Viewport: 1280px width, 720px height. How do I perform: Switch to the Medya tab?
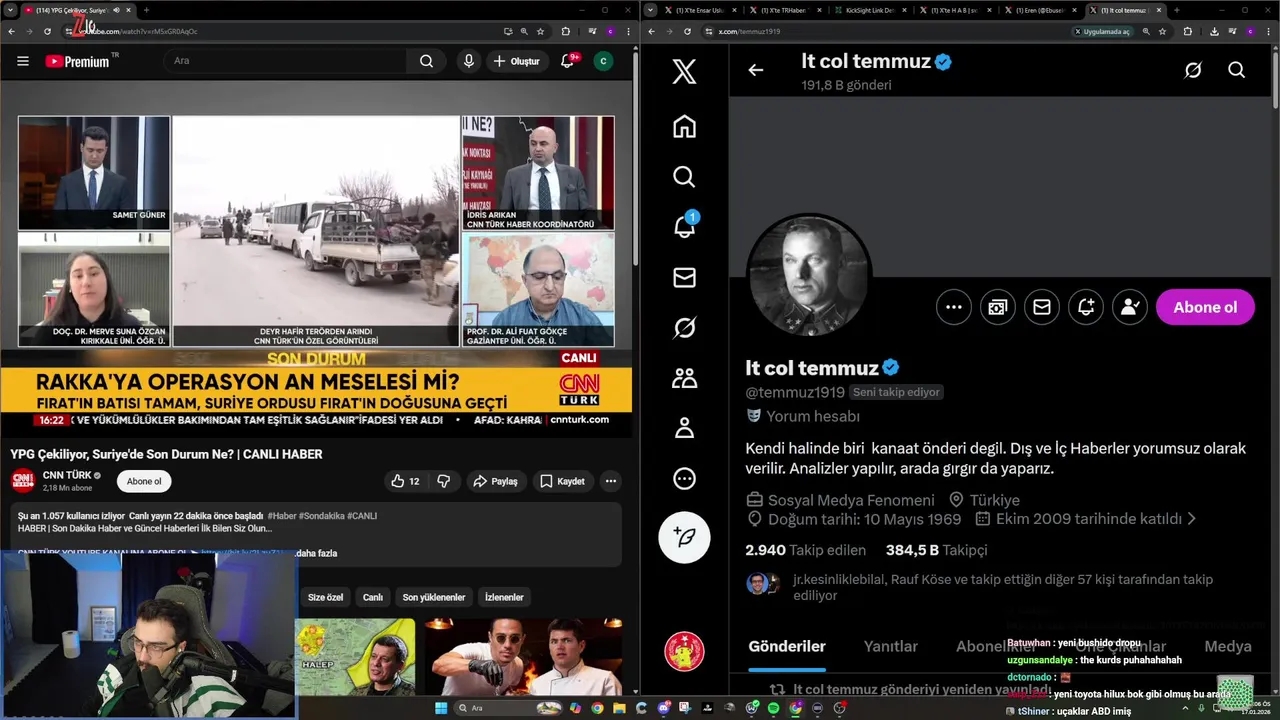point(1228,646)
